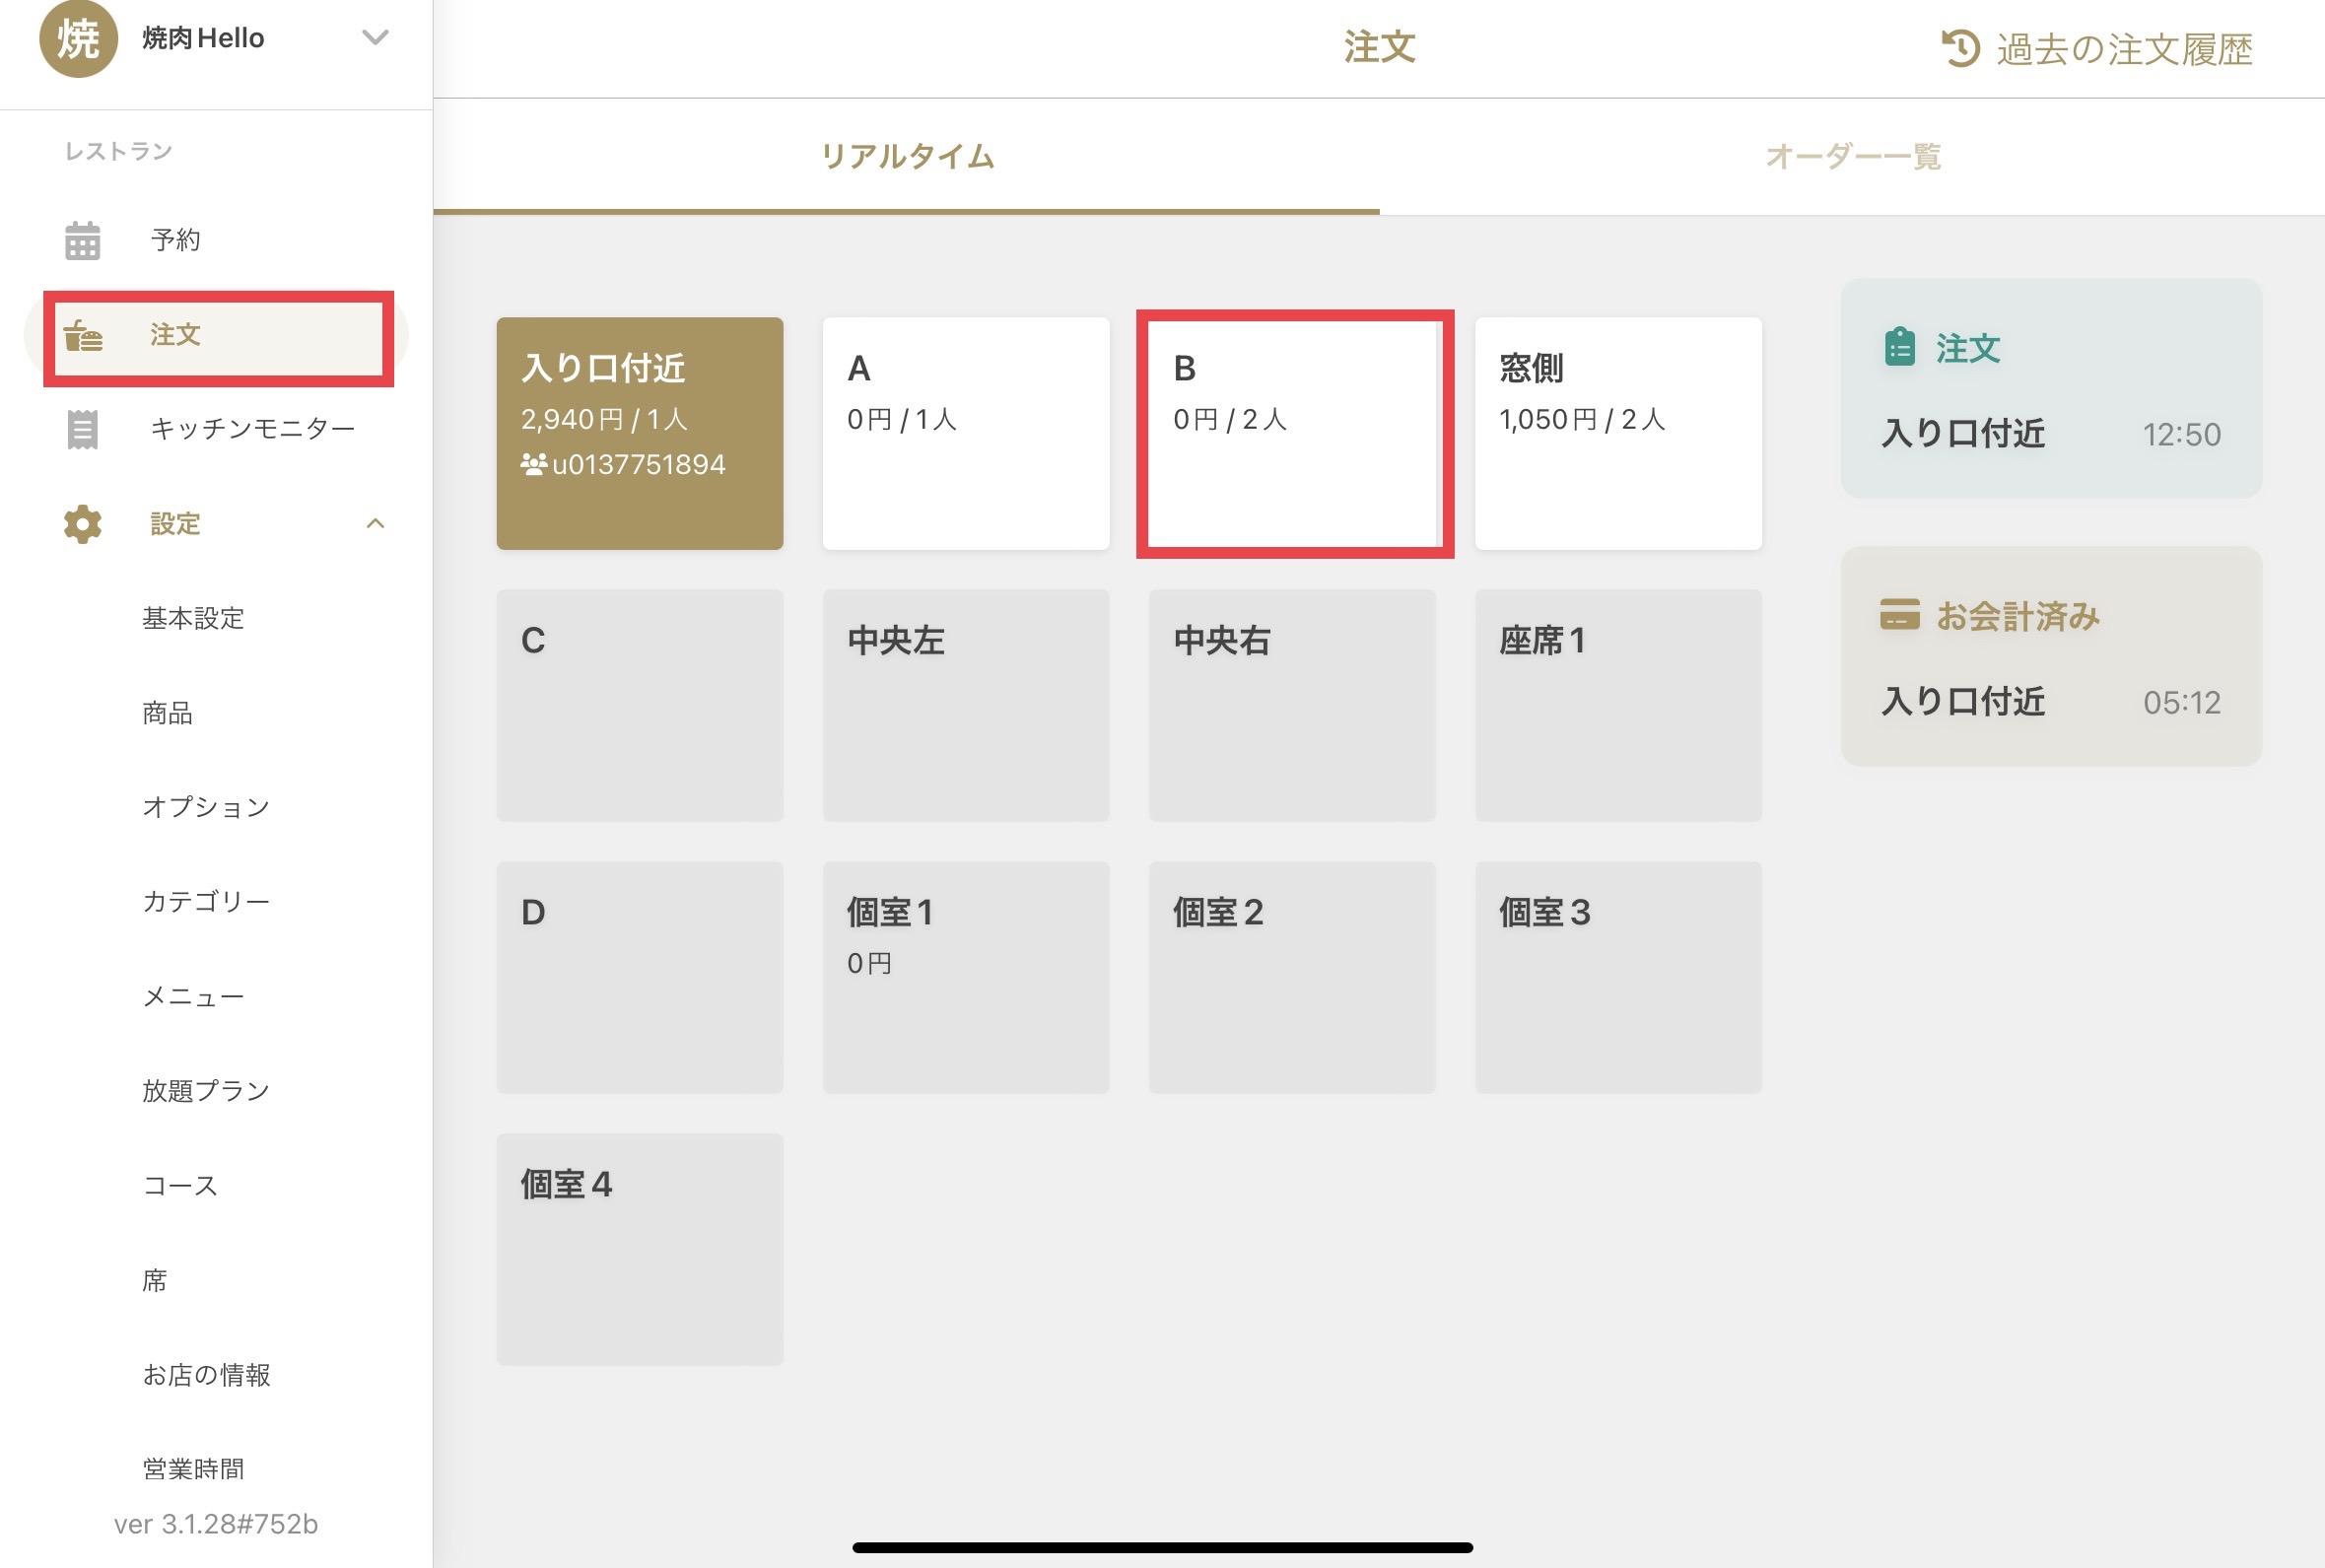Click the キッチンモニター receipt icon
This screenshot has width=2325, height=1568.
tap(83, 429)
